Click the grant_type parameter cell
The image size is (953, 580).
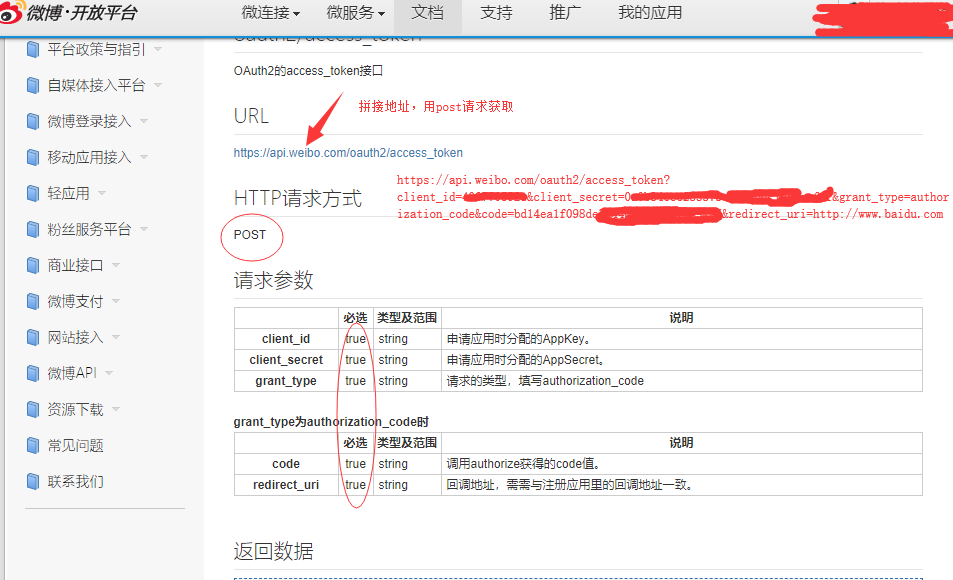286,381
